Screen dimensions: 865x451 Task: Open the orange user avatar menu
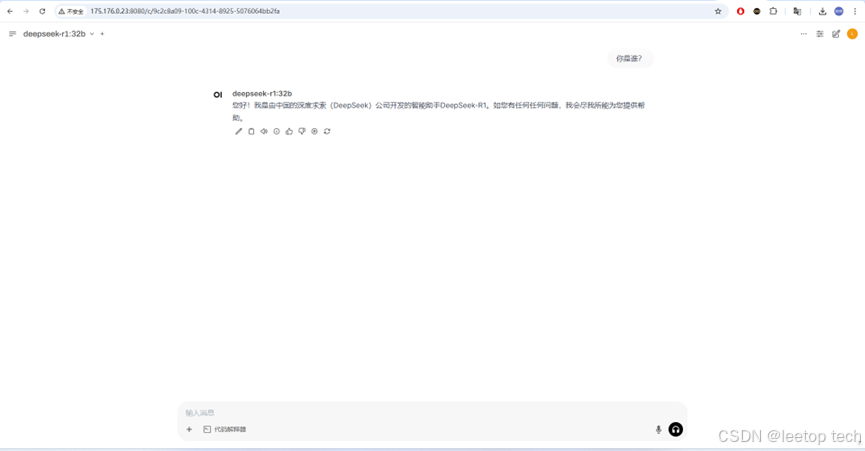[x=852, y=34]
